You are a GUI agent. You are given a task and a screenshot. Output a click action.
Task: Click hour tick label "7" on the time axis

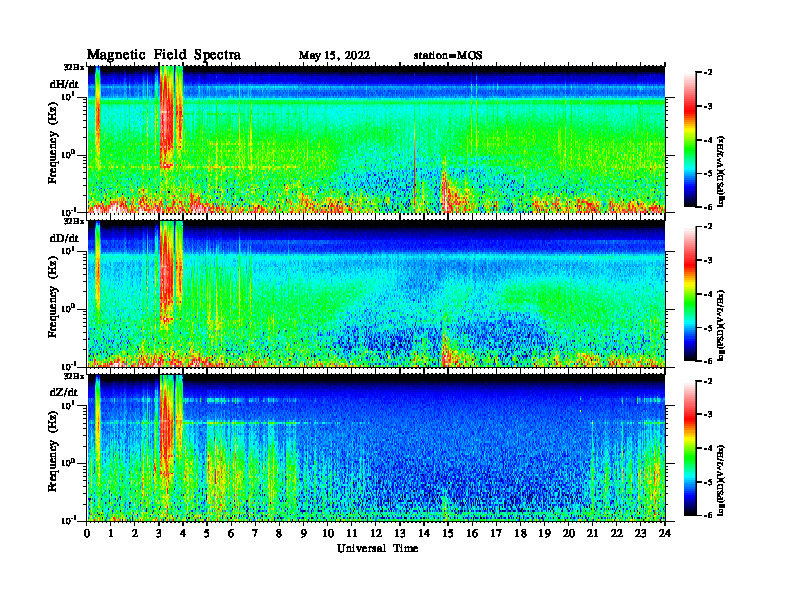click(x=255, y=534)
